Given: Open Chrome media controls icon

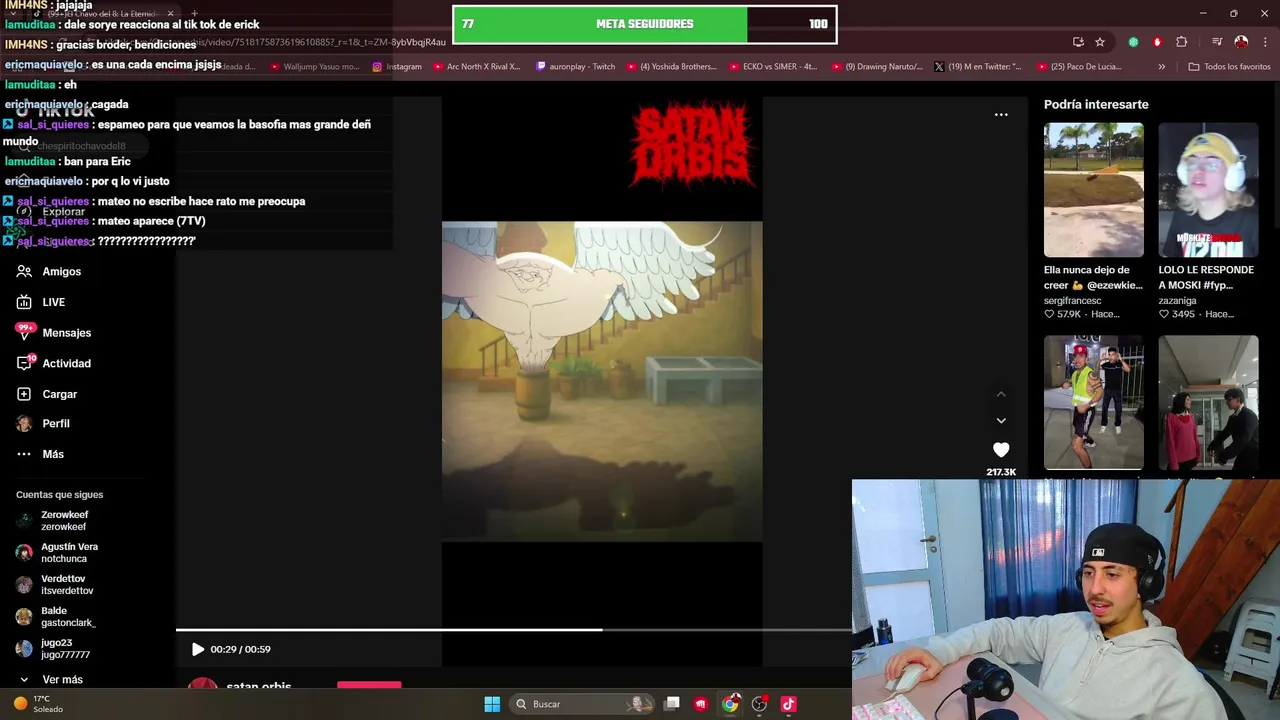Looking at the screenshot, I should point(1217,42).
